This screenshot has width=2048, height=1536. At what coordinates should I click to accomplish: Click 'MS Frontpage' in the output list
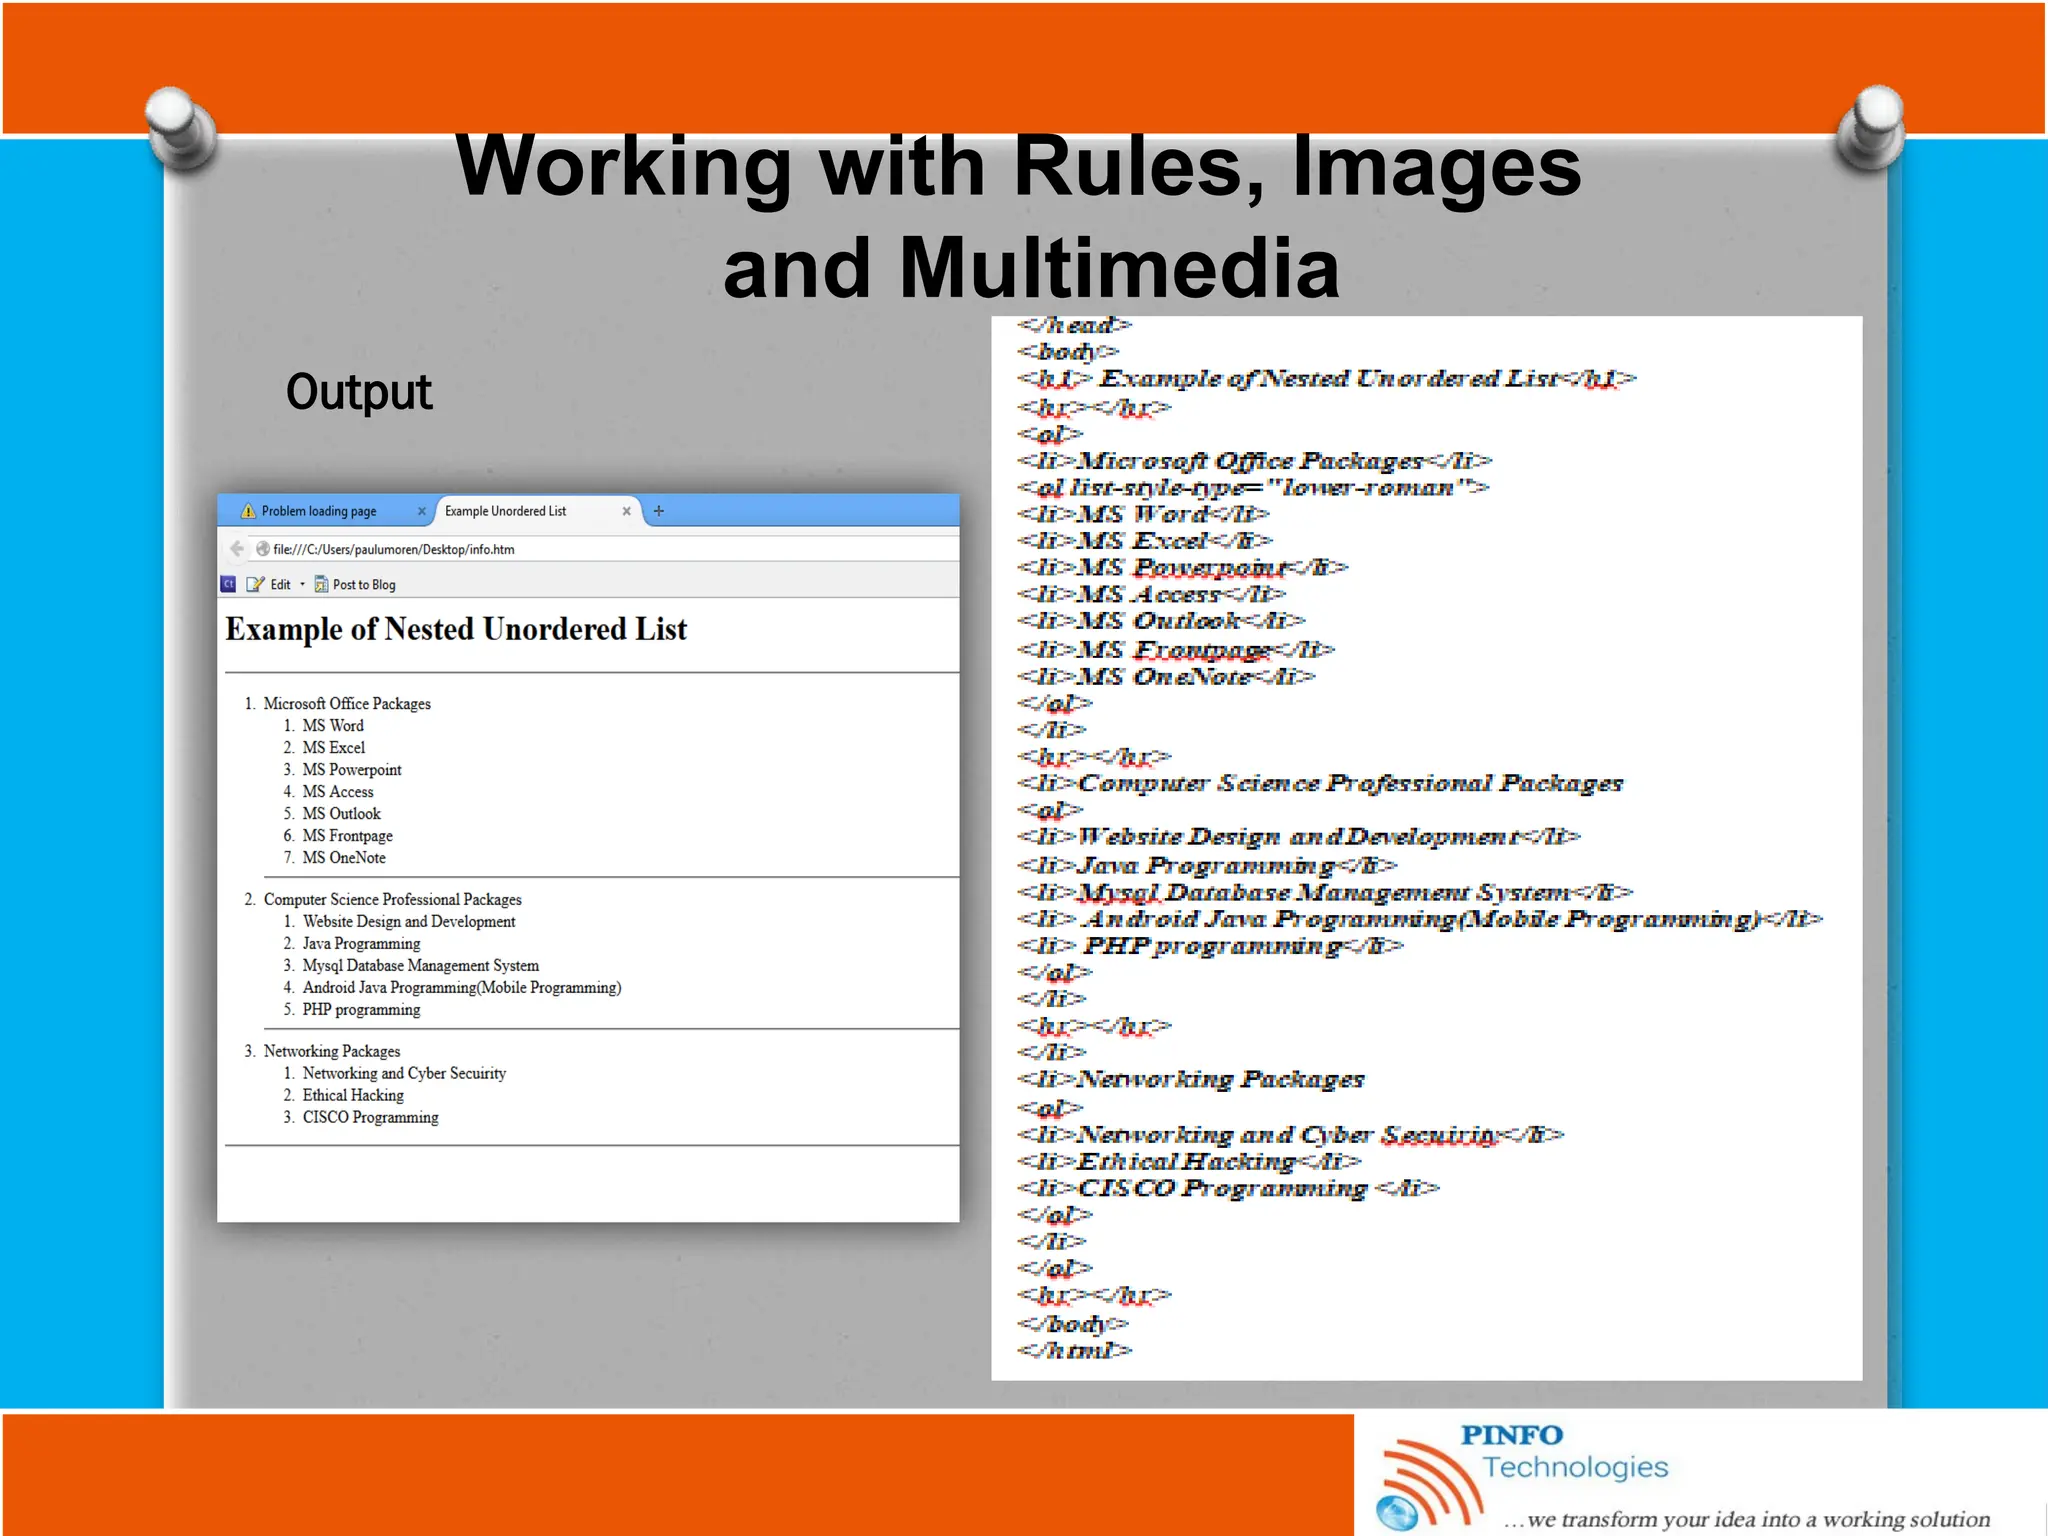point(348,836)
